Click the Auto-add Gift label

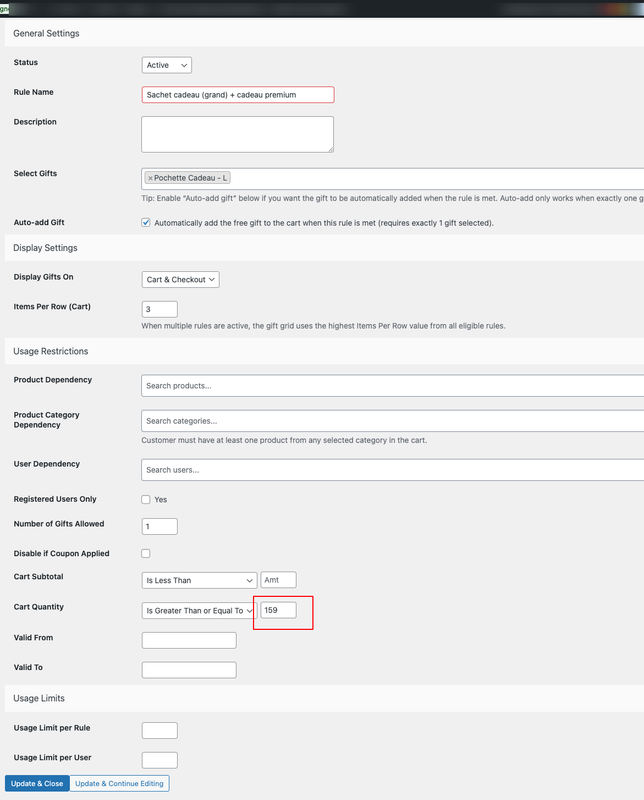point(39,222)
